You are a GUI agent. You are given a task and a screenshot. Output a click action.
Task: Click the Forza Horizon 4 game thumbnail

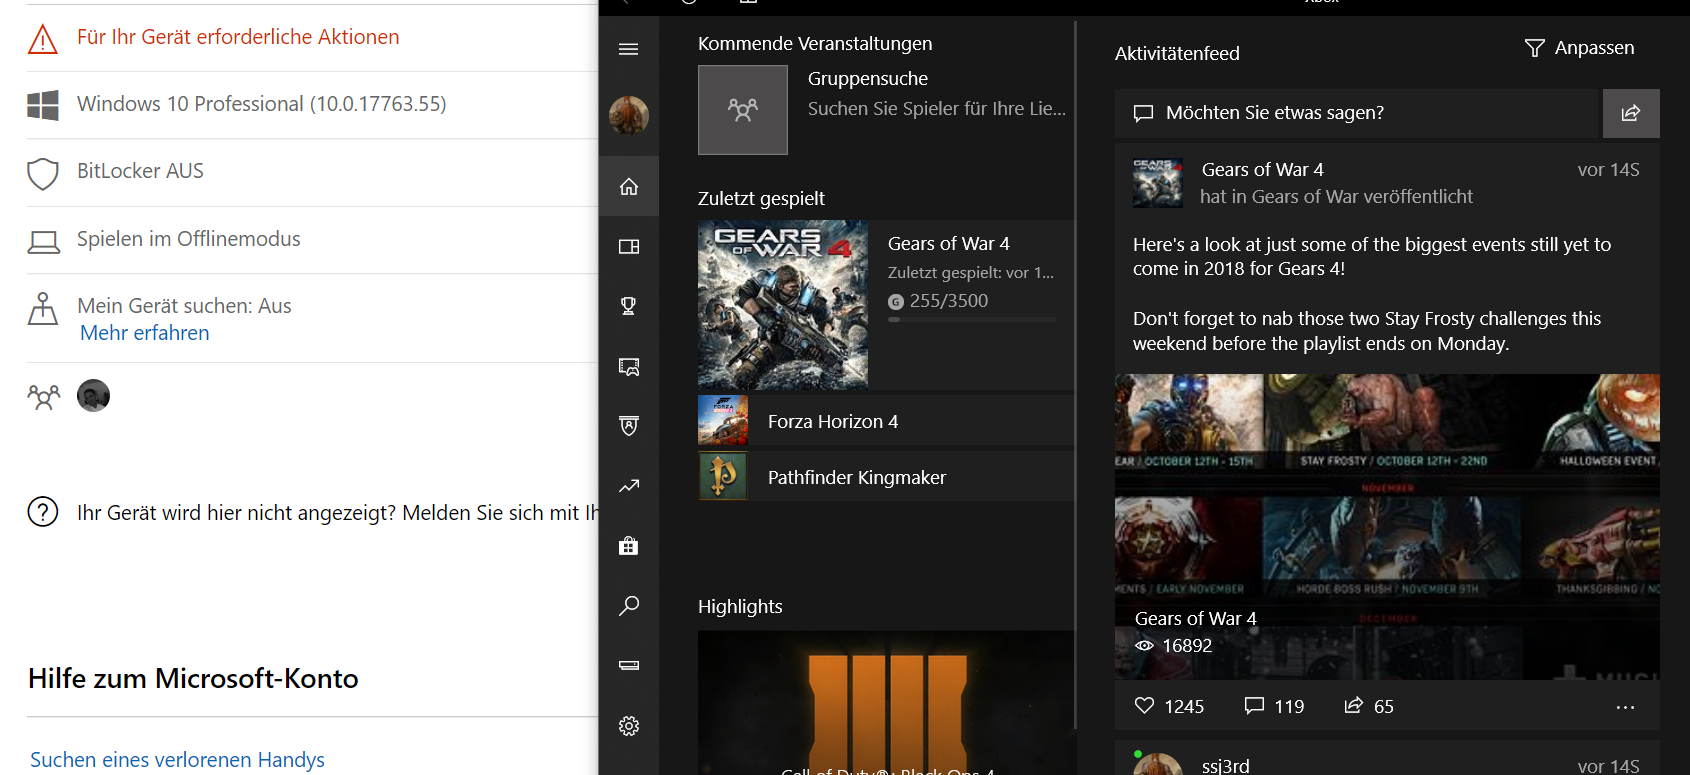click(x=723, y=420)
